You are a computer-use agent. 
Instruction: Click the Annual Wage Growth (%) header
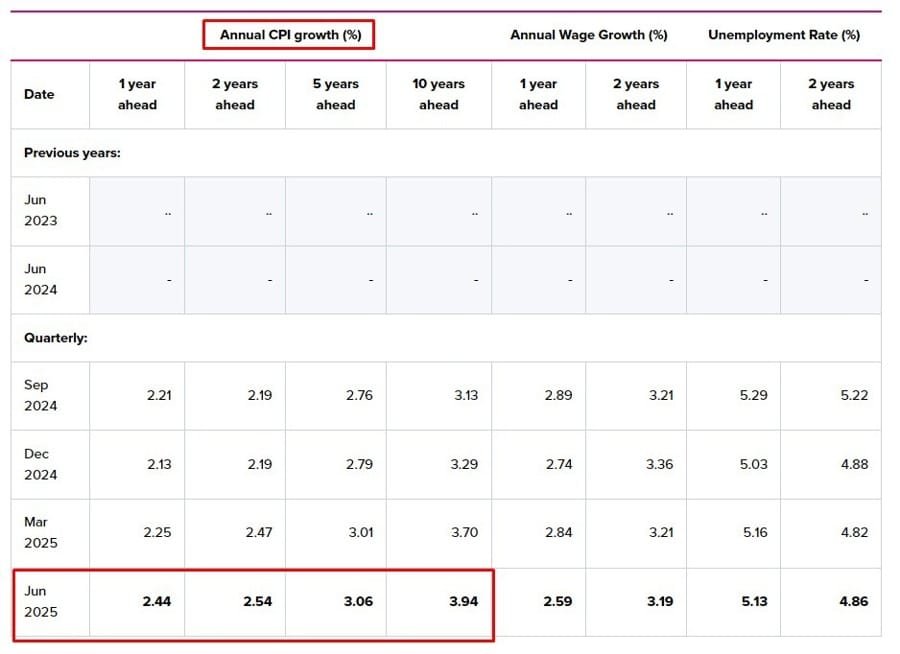pyautogui.click(x=588, y=35)
